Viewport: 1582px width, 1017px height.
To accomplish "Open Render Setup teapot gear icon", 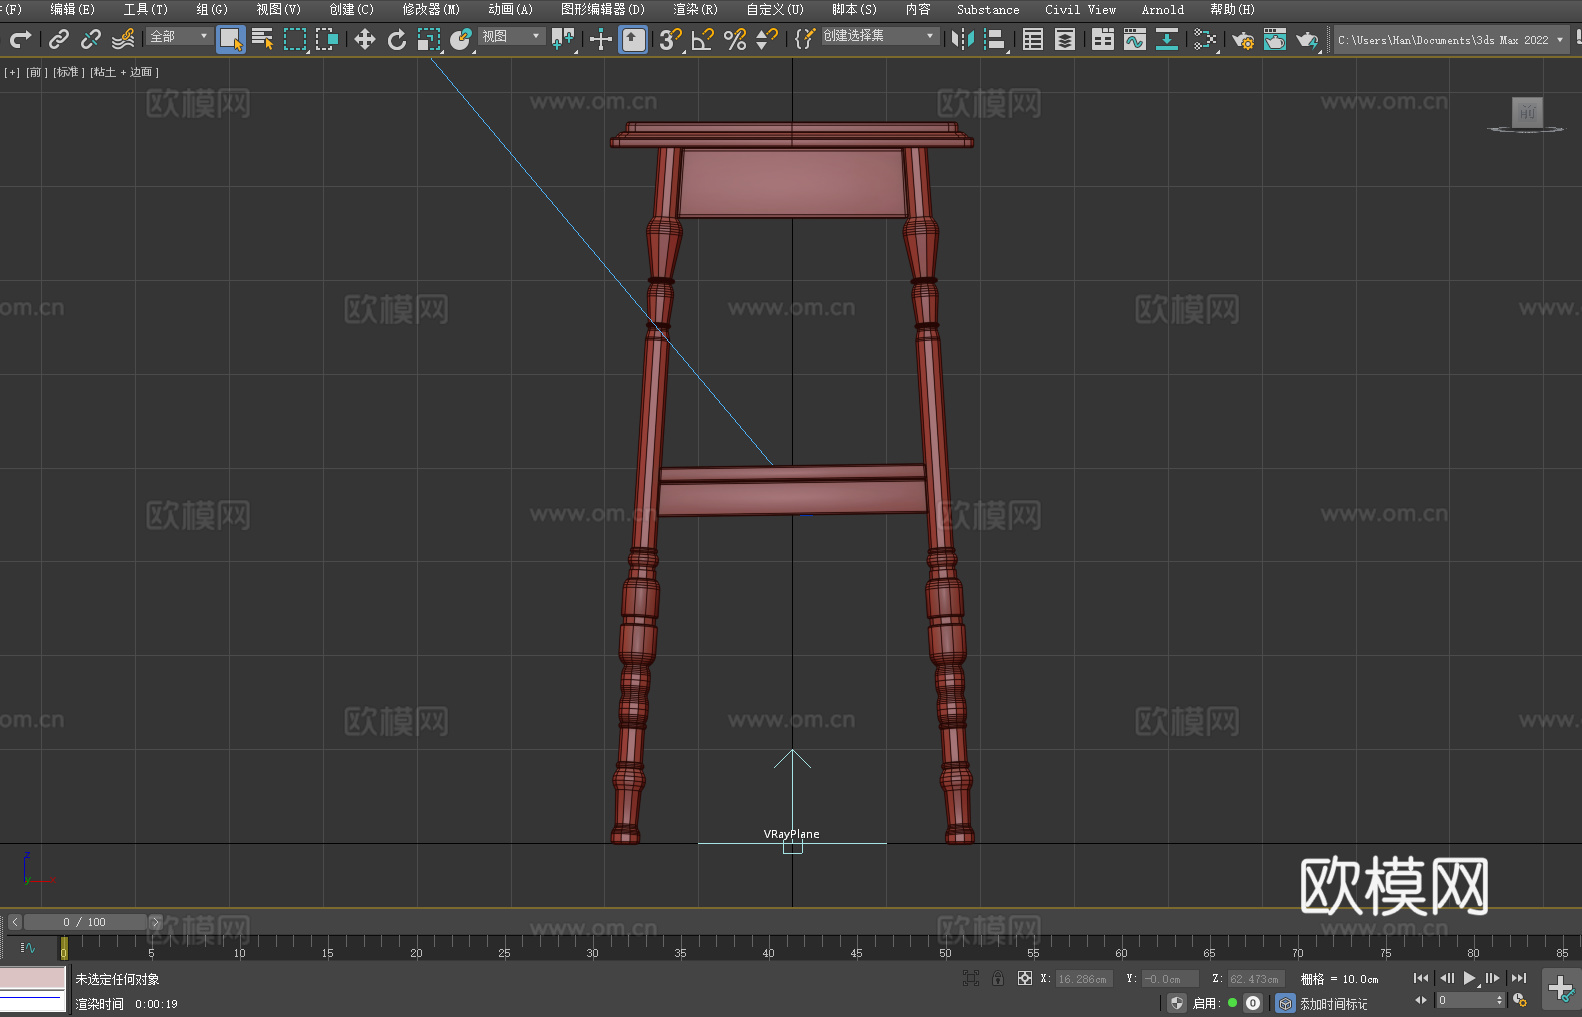I will pyautogui.click(x=1243, y=39).
